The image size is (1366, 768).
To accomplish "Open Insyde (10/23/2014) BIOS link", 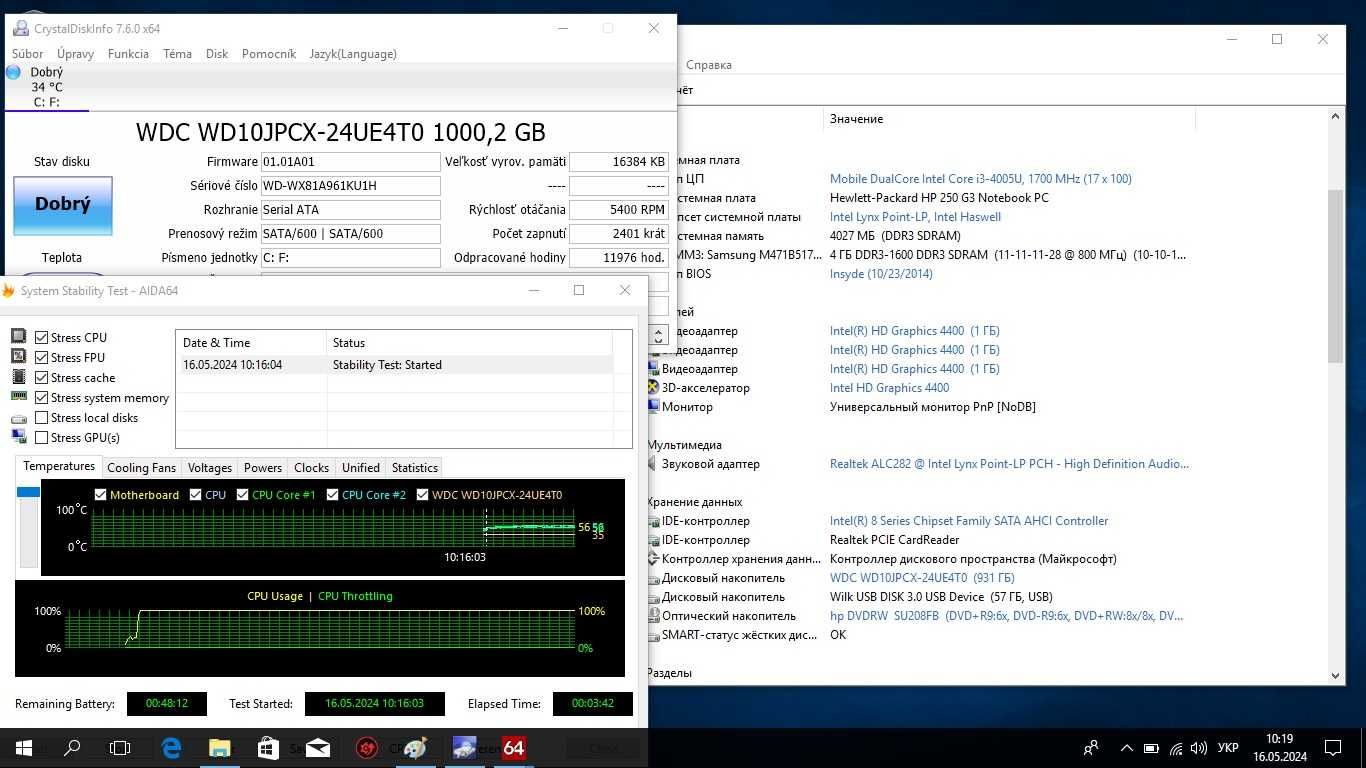I will (x=881, y=274).
